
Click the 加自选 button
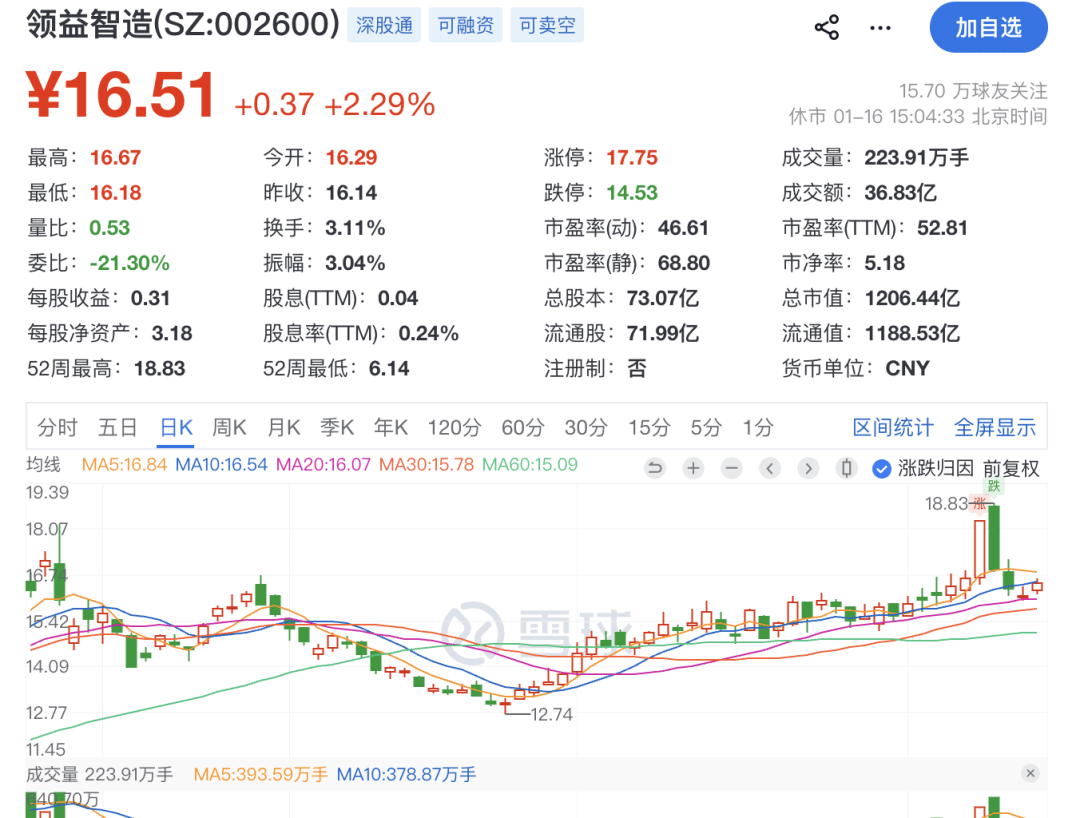click(x=988, y=28)
